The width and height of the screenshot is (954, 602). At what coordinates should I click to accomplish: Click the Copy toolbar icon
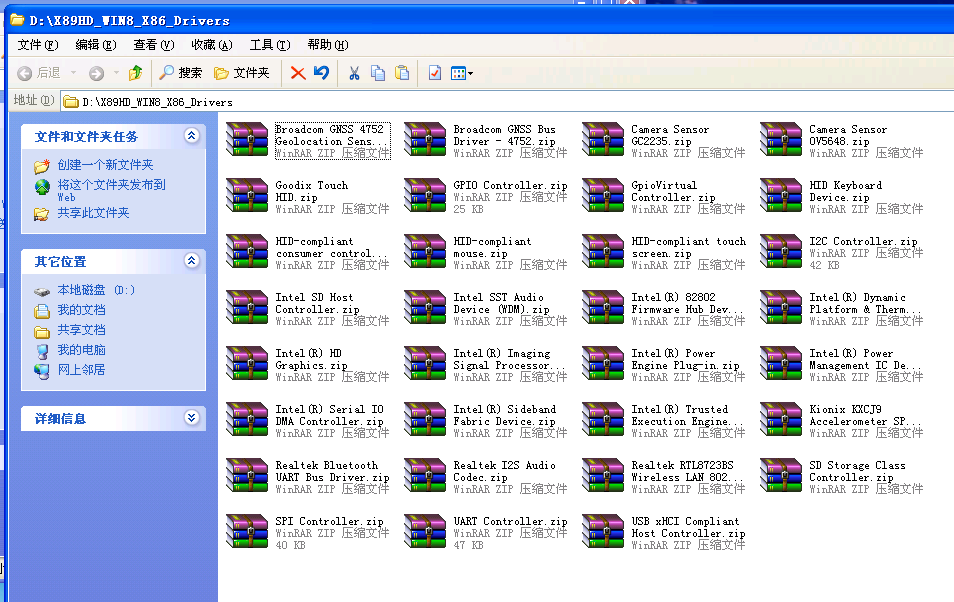coord(378,73)
